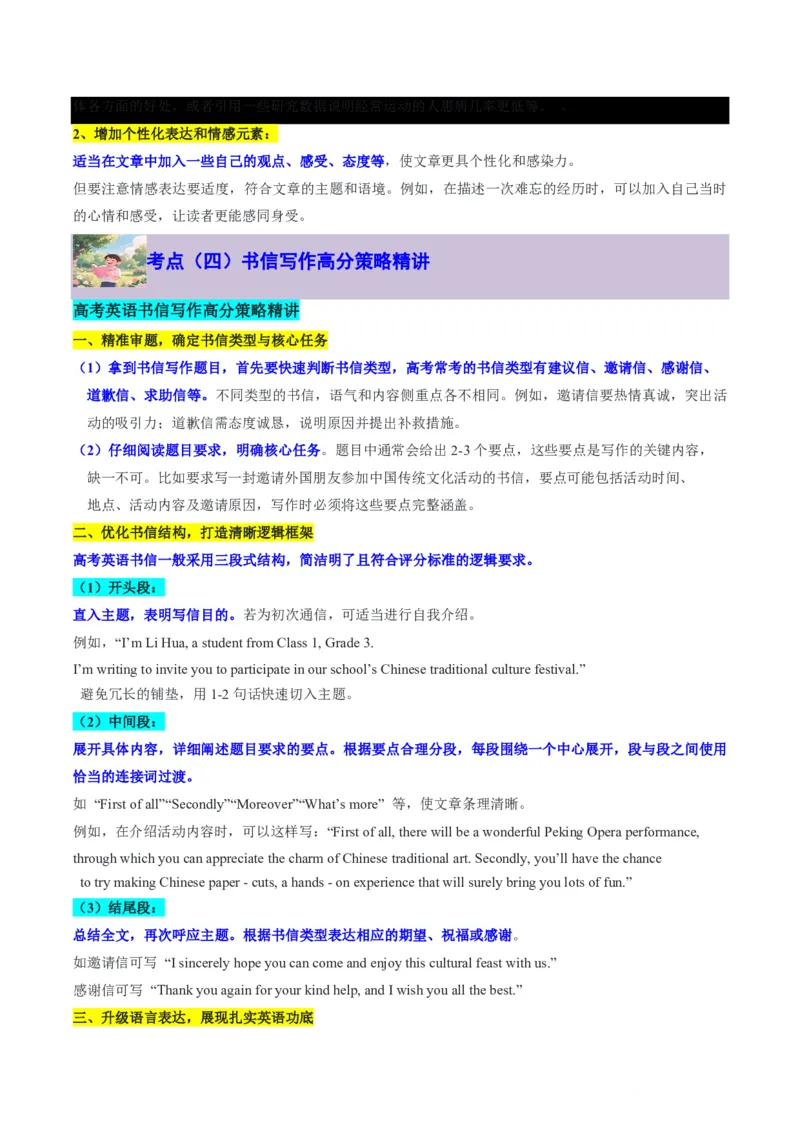Click line '避免冗长的铺垫，用 1-2 句话快速切入主题。'
The width and height of the screenshot is (800, 1132).
coord(217,695)
